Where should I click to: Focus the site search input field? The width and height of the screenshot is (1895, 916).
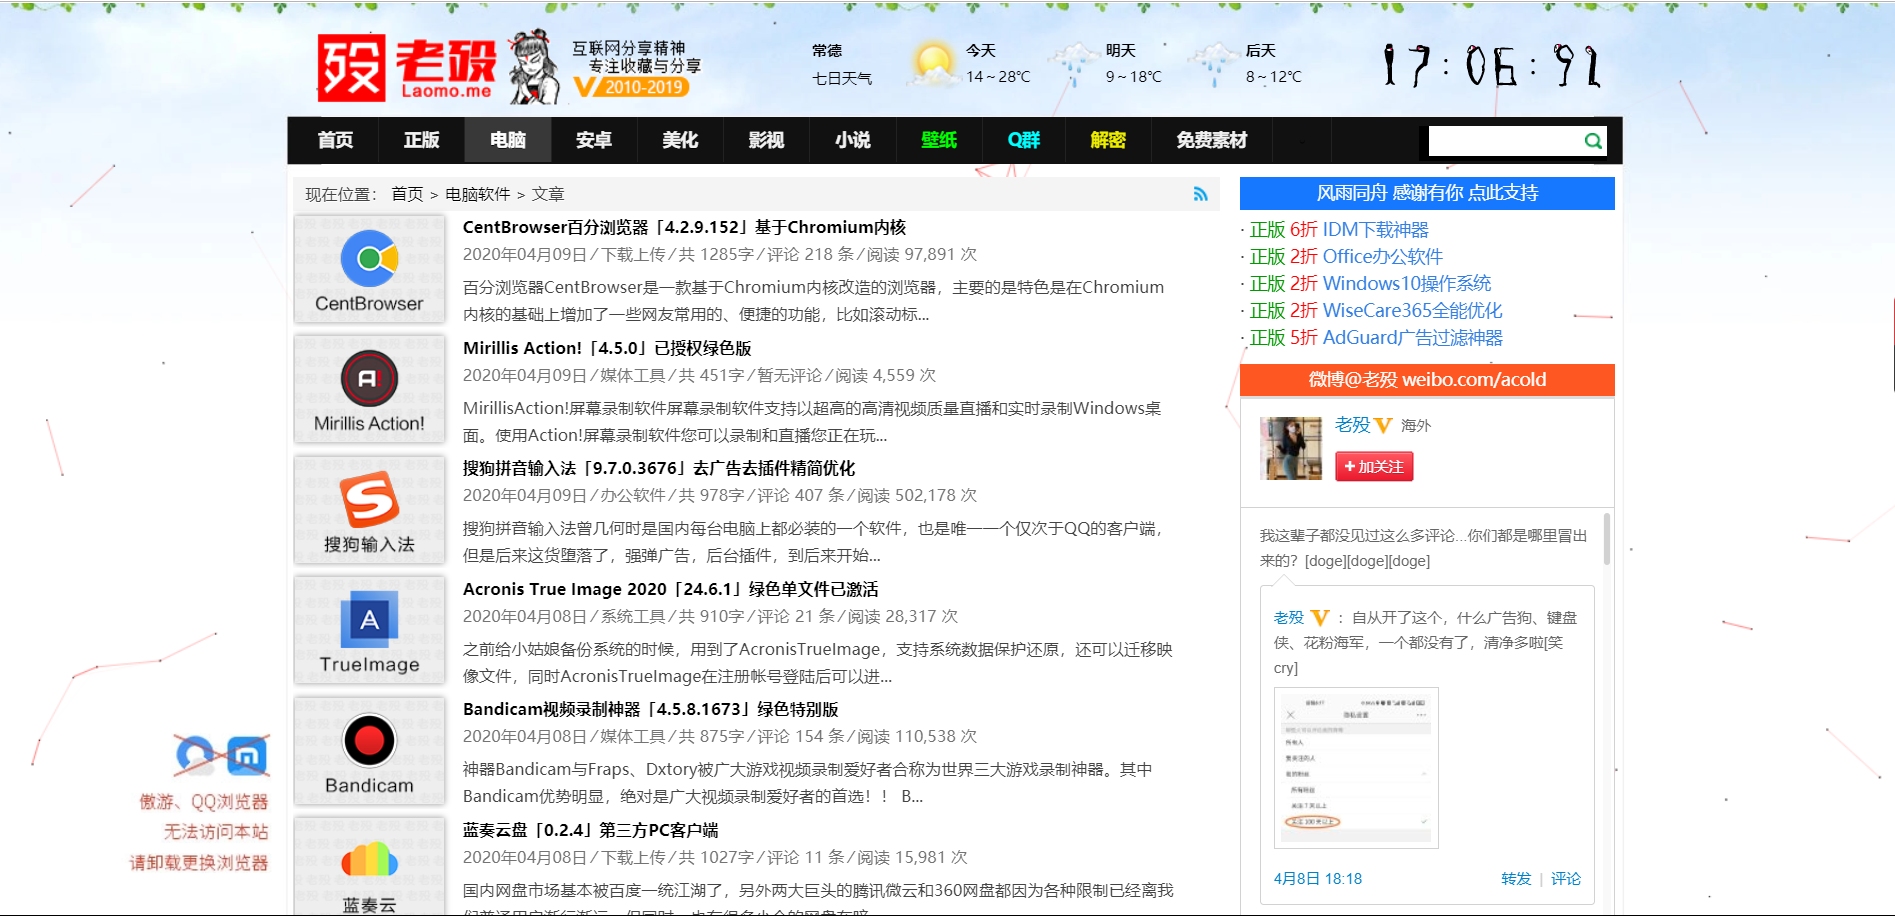1505,141
